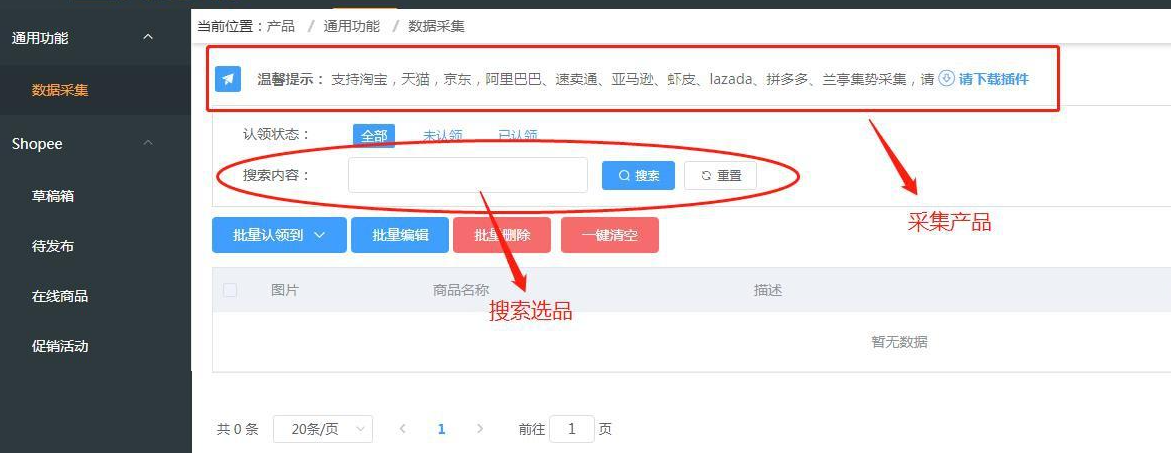1171x453 pixels.
Task: Go to 待发布 in sidebar
Action: coord(52,246)
